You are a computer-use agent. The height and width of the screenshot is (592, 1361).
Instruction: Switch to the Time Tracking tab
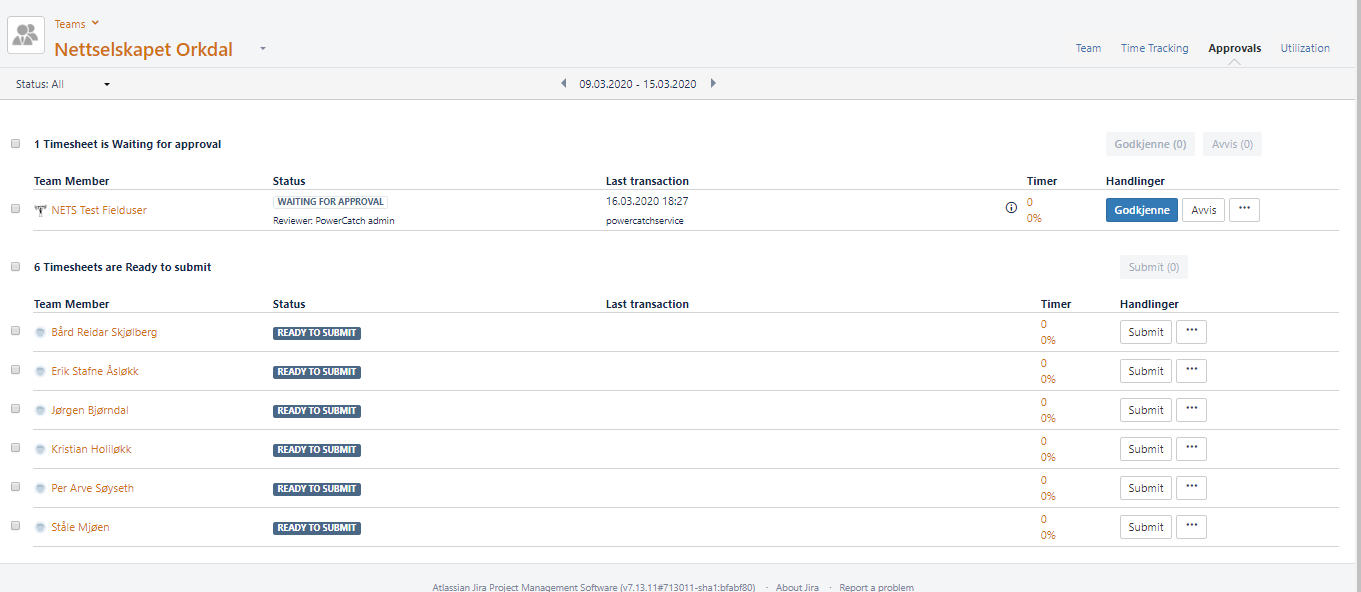1154,48
